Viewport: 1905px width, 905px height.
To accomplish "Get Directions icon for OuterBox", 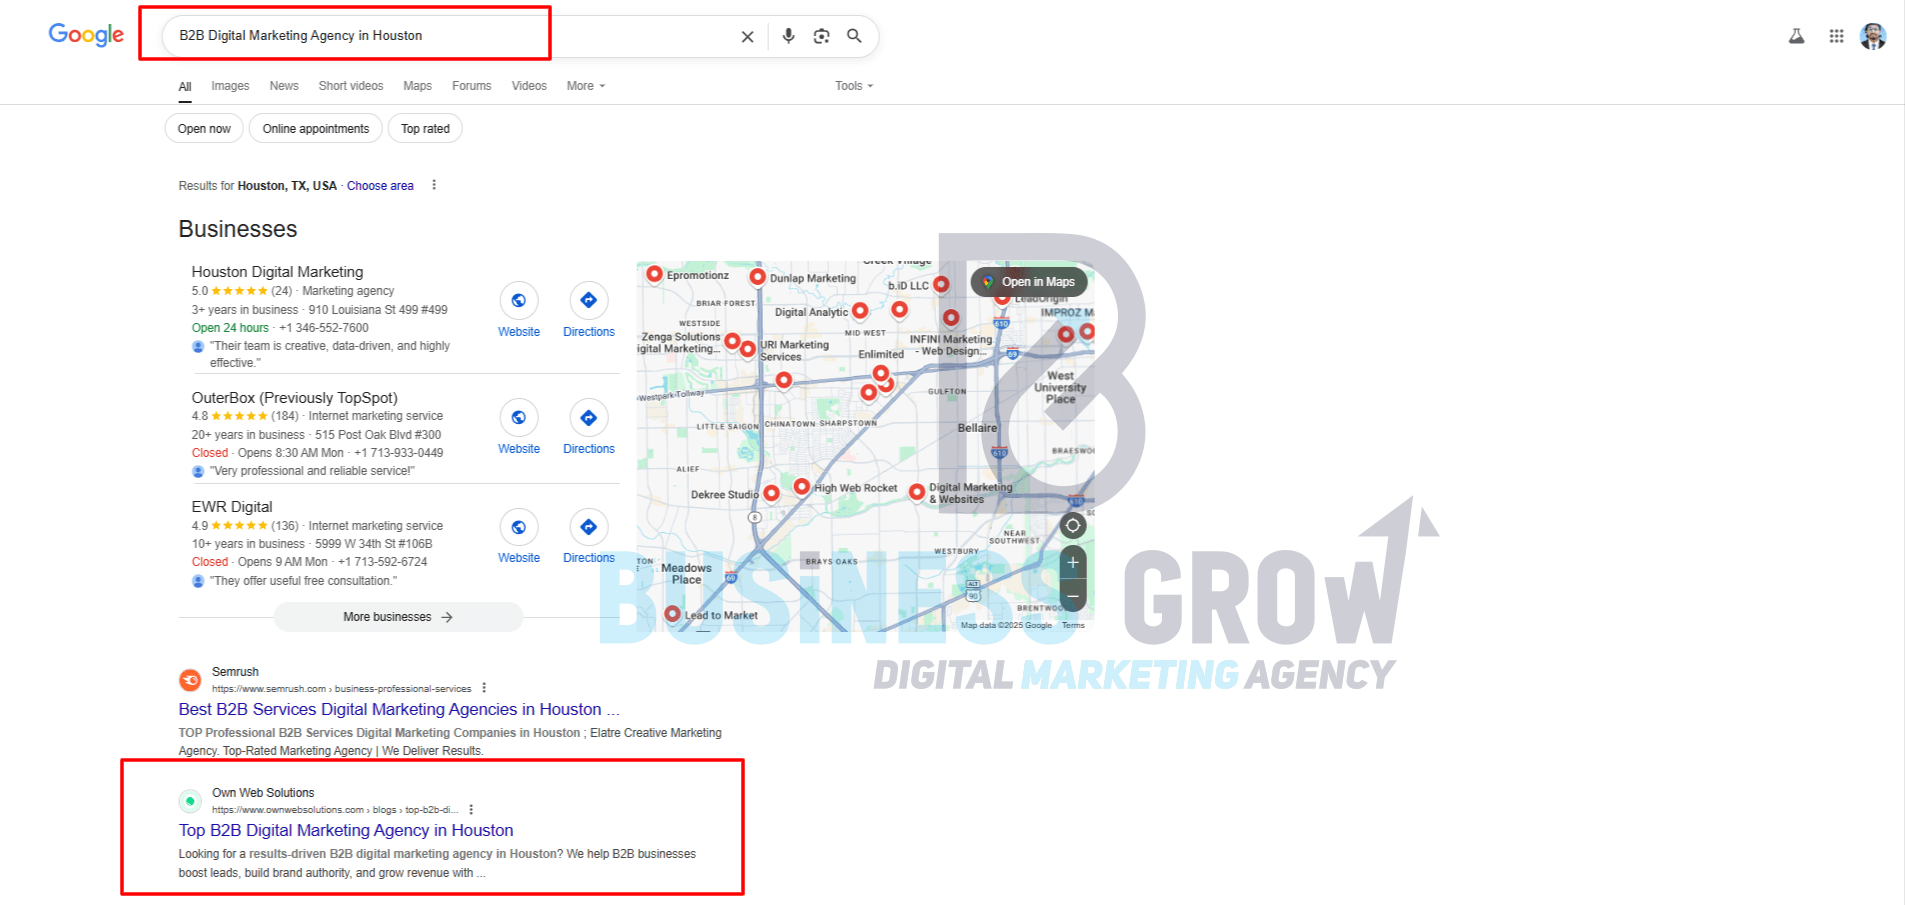I will (589, 418).
